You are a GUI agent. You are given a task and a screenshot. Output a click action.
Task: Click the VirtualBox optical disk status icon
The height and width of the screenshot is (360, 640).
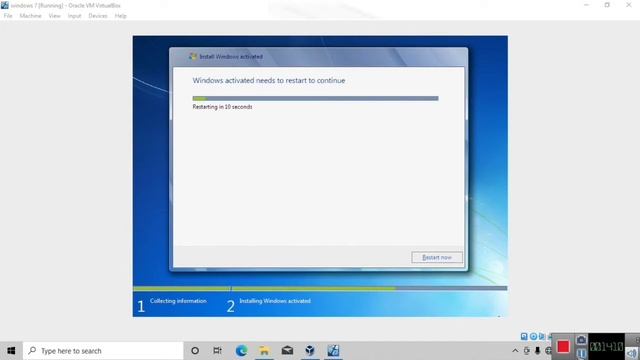533,336
